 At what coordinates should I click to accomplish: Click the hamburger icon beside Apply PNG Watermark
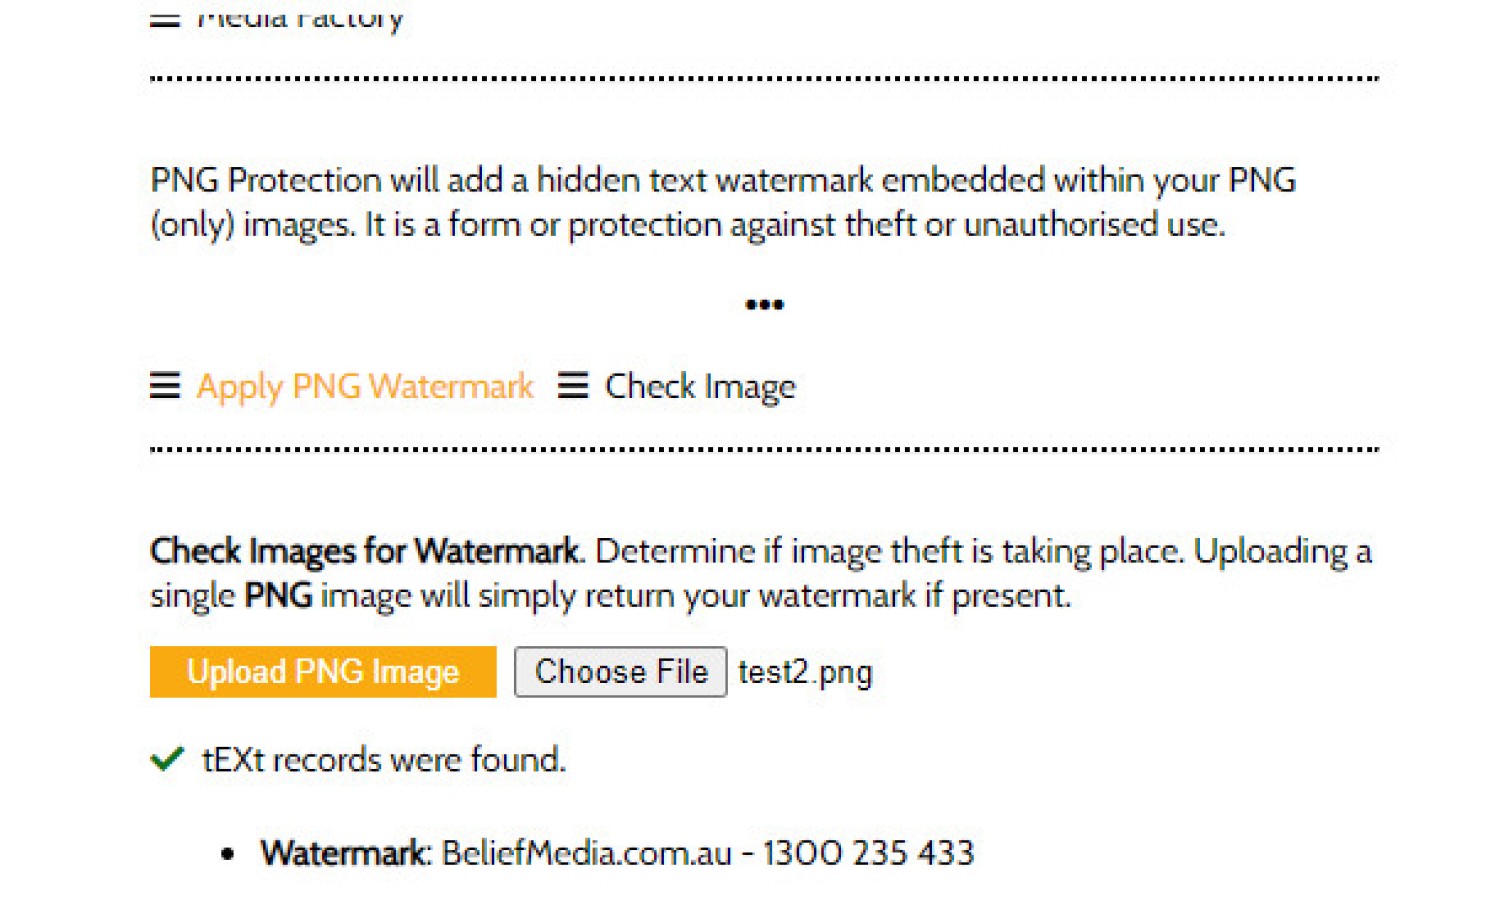pos(165,386)
